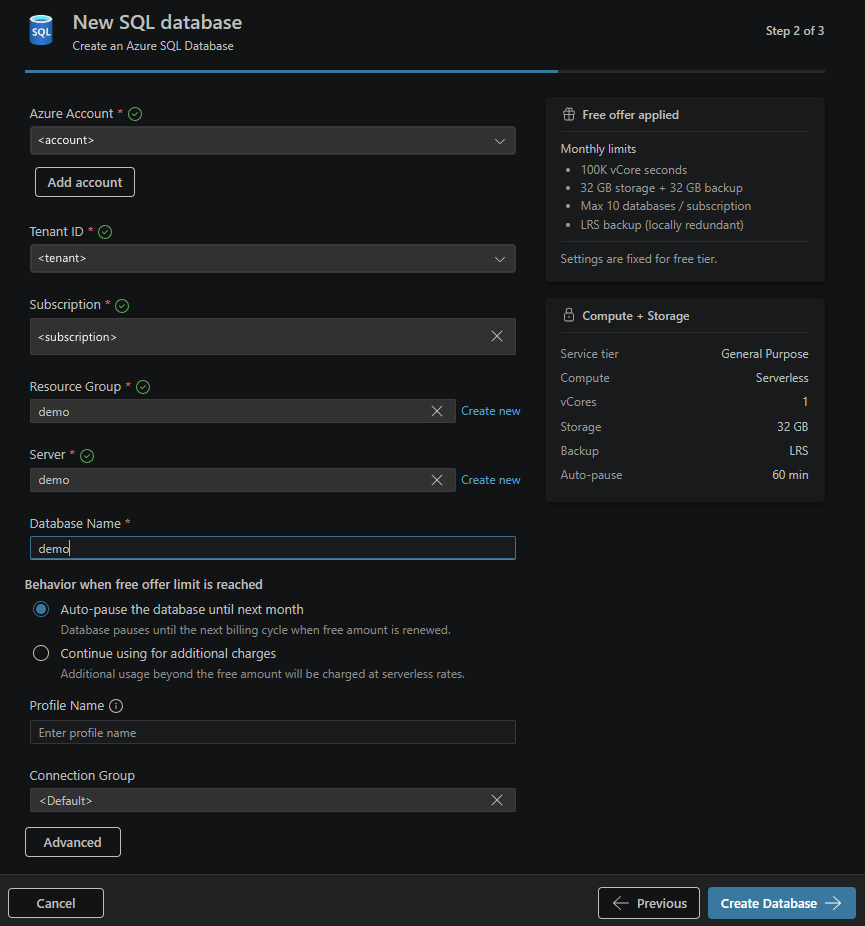Click green checkmark next to Subscription
This screenshot has width=865, height=926.
click(x=122, y=306)
